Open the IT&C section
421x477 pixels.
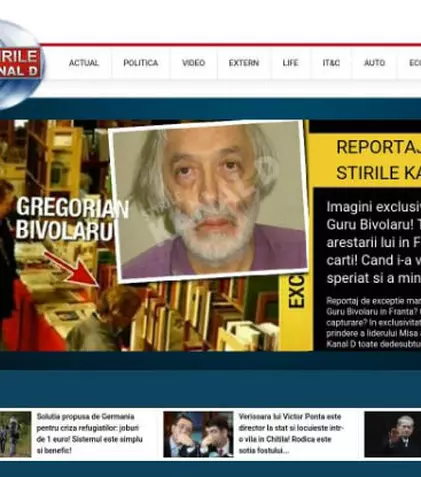(x=331, y=63)
